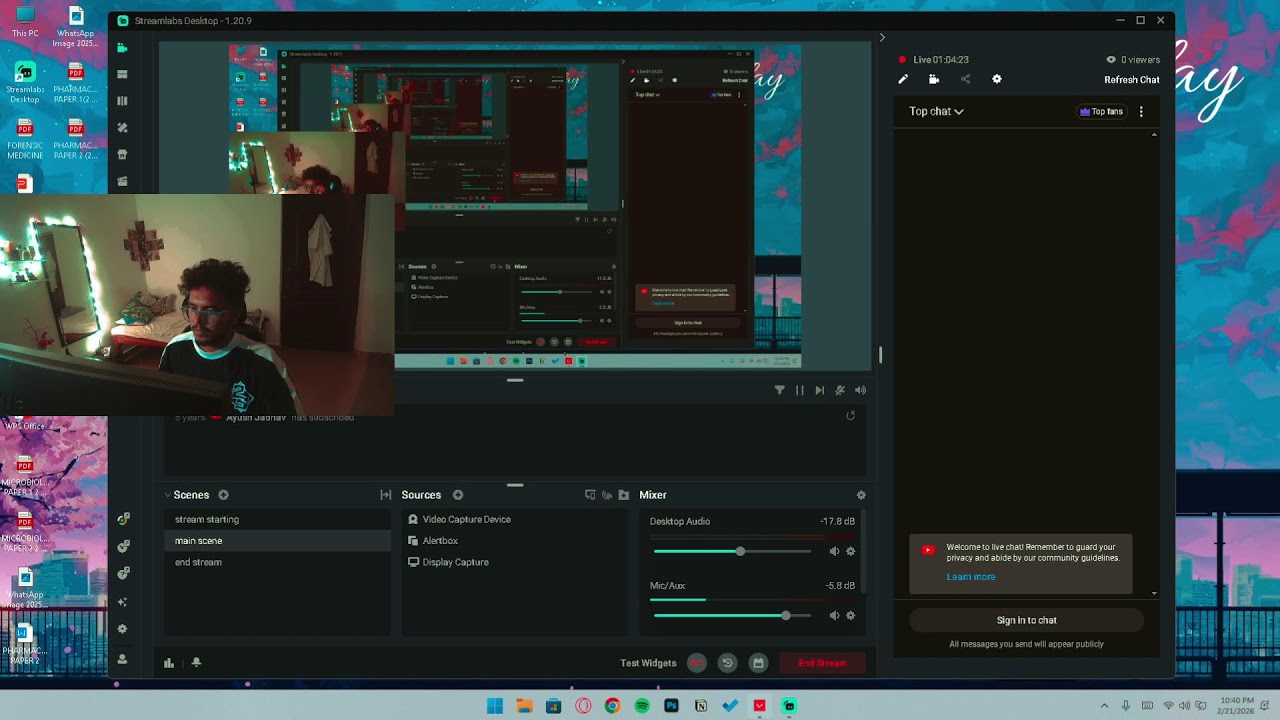Viewport: 1280px width, 720px height.
Task: Show hidden system tray icons chevron
Action: [1104, 706]
